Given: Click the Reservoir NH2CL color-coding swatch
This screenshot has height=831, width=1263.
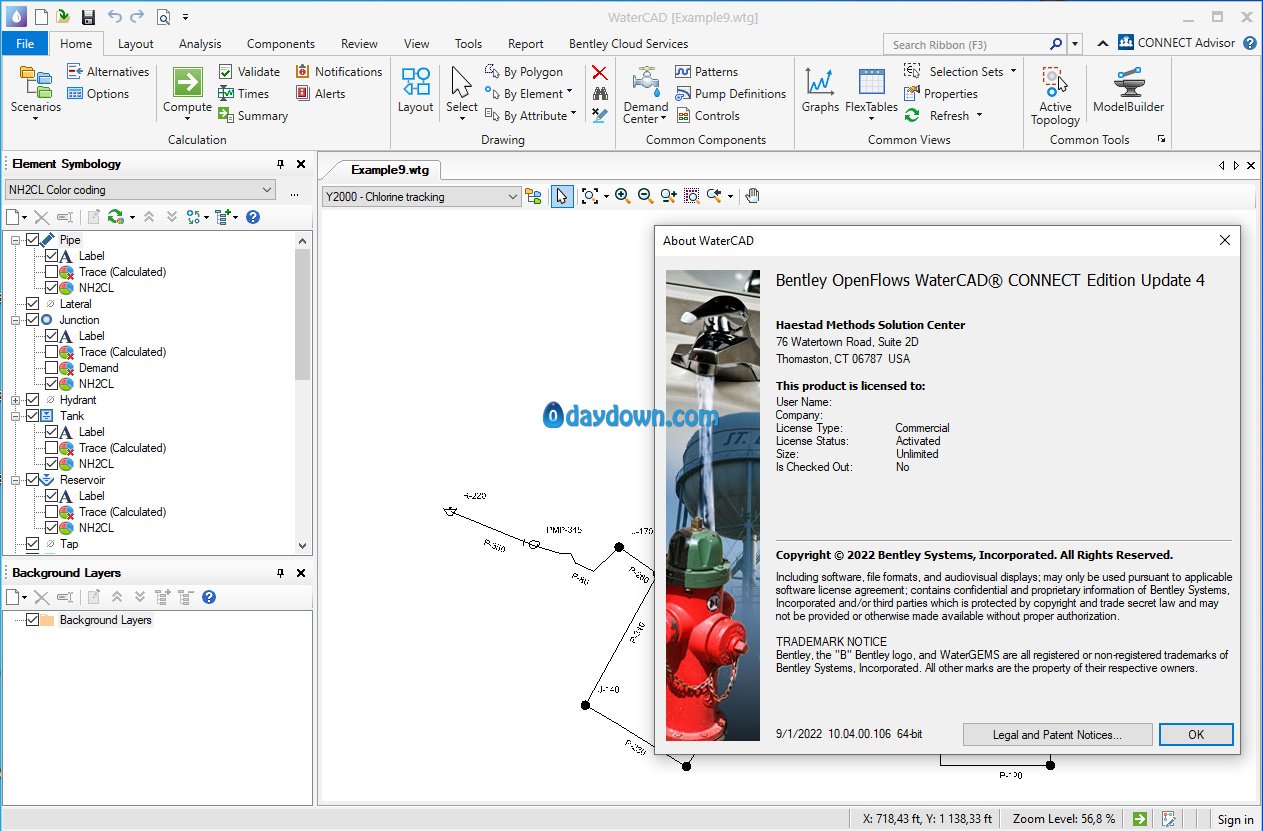Looking at the screenshot, I should pos(66,528).
